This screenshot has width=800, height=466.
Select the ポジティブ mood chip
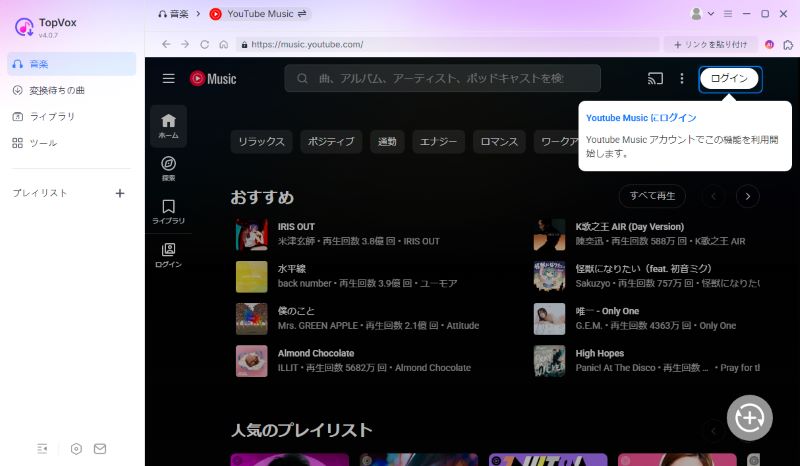click(331, 141)
